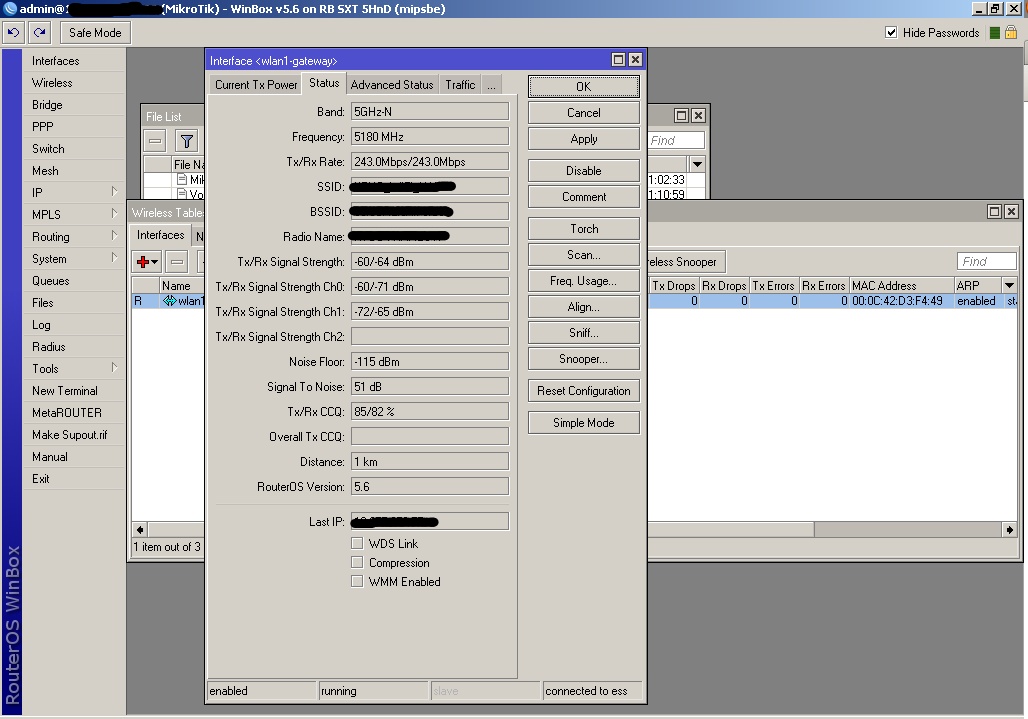Enable the WMM Enabled checkbox

coord(357,581)
